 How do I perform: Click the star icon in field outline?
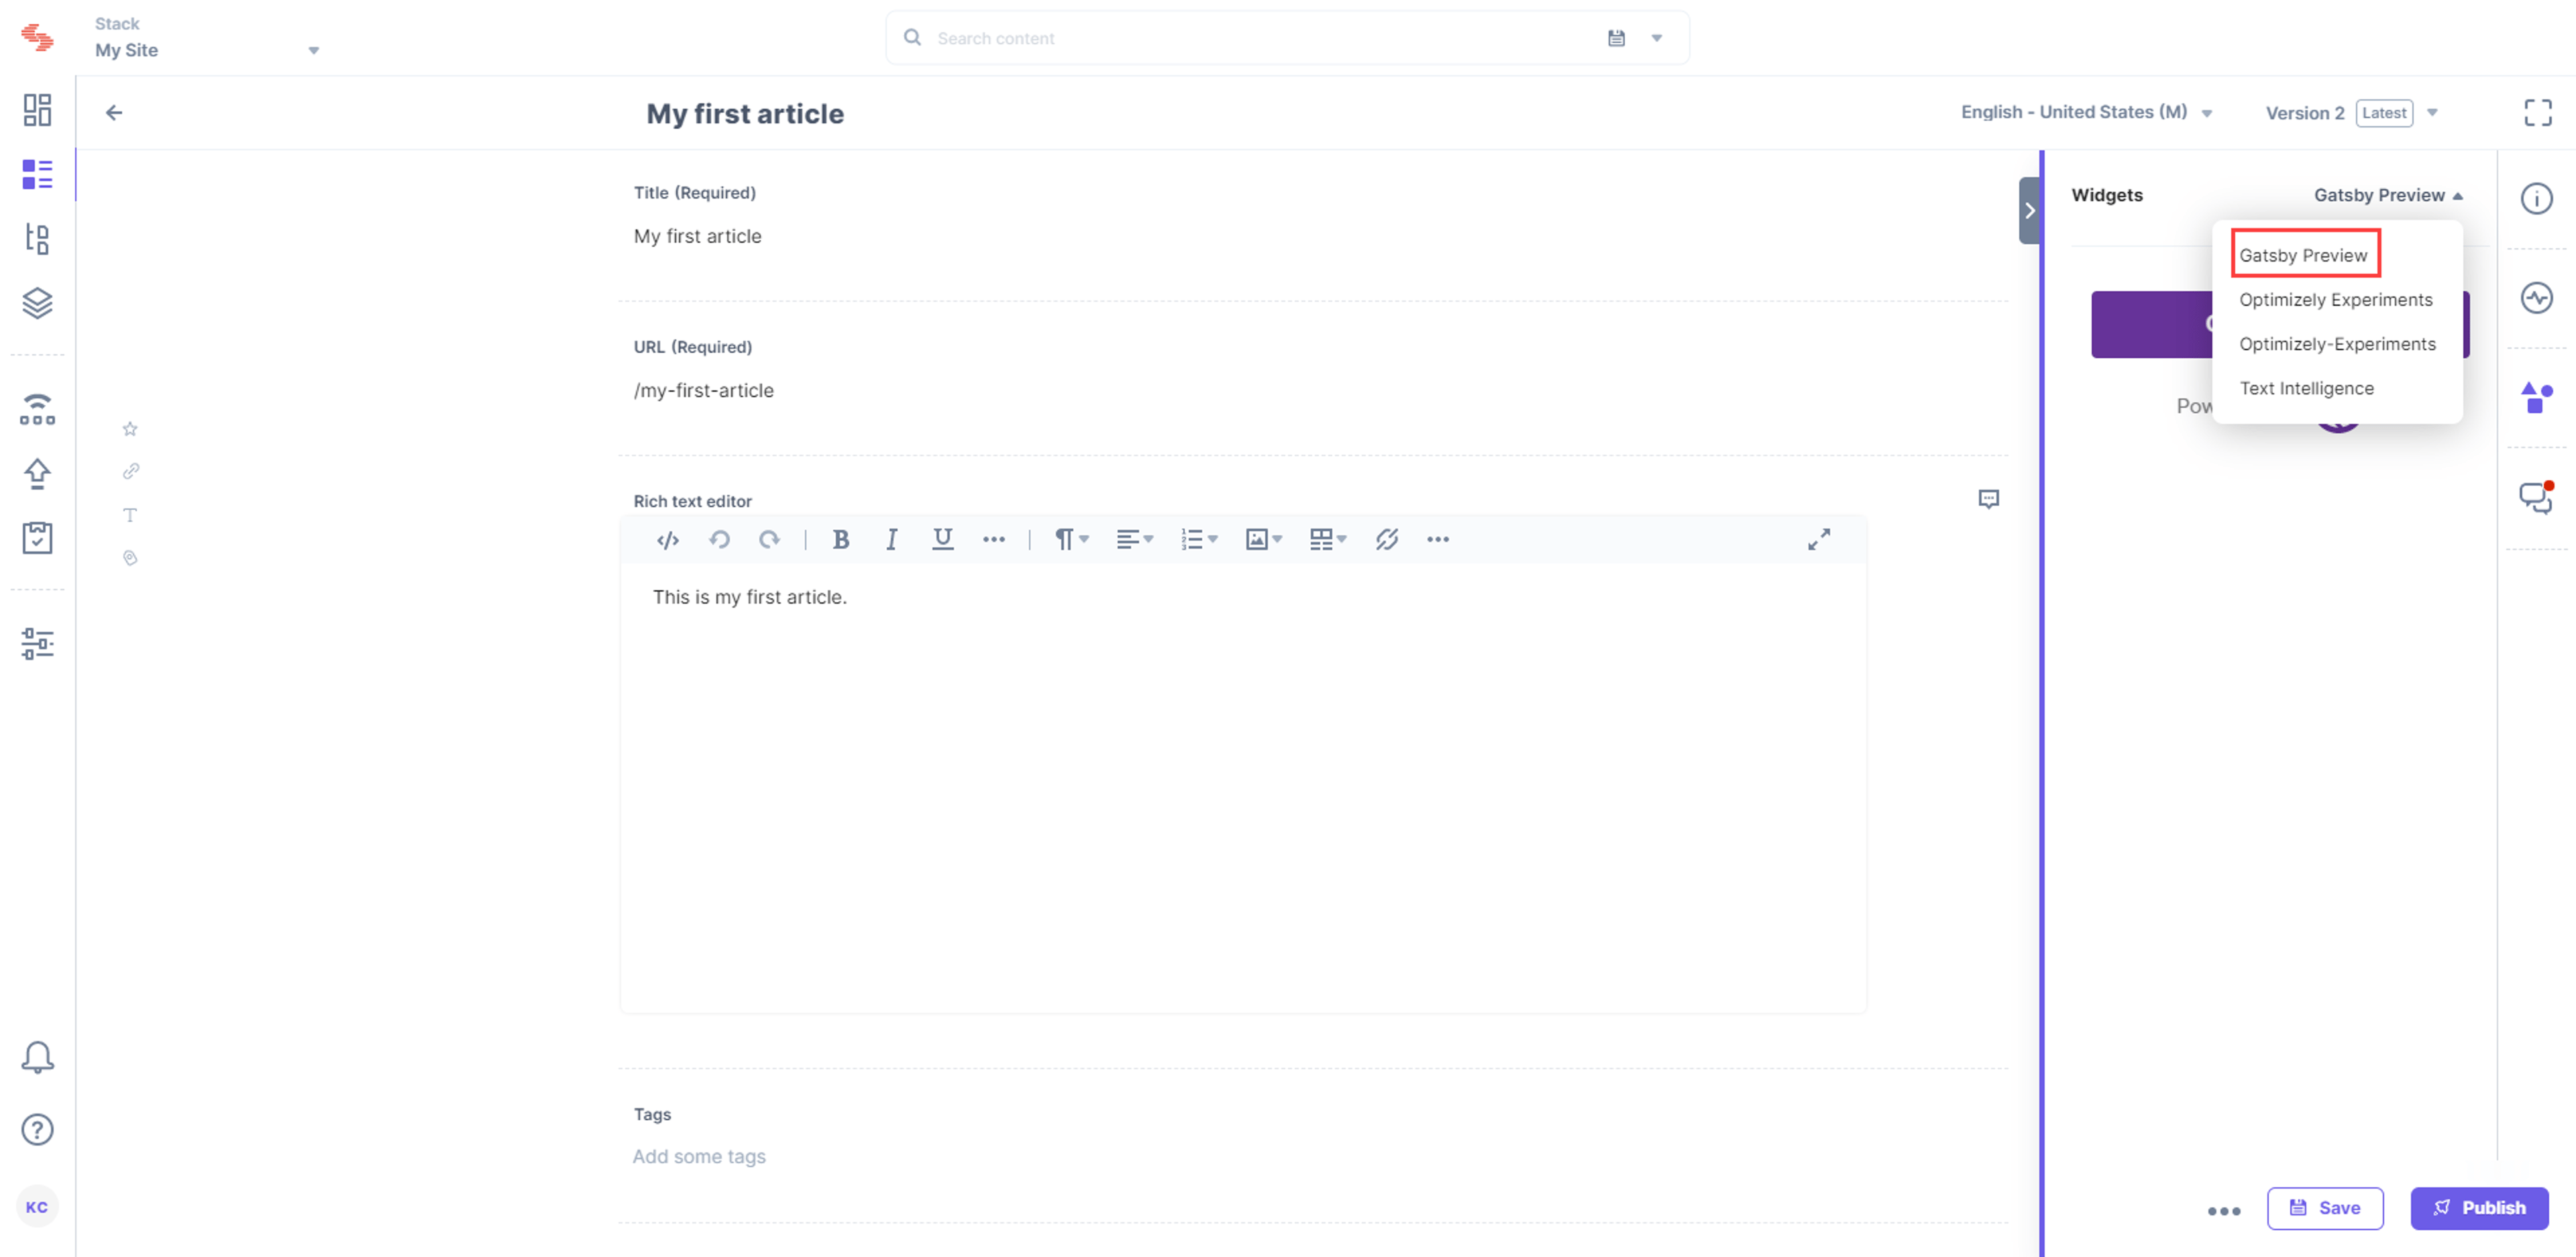pos(130,429)
